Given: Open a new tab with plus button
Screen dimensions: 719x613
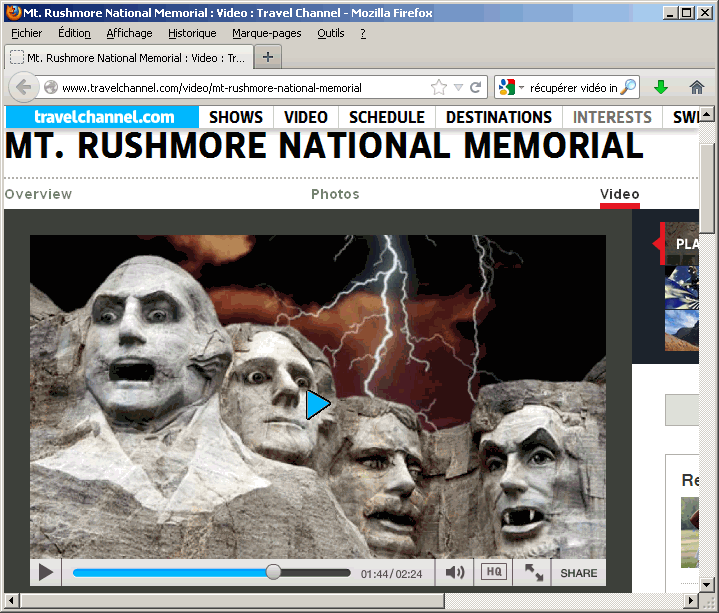Looking at the screenshot, I should click(x=268, y=57).
